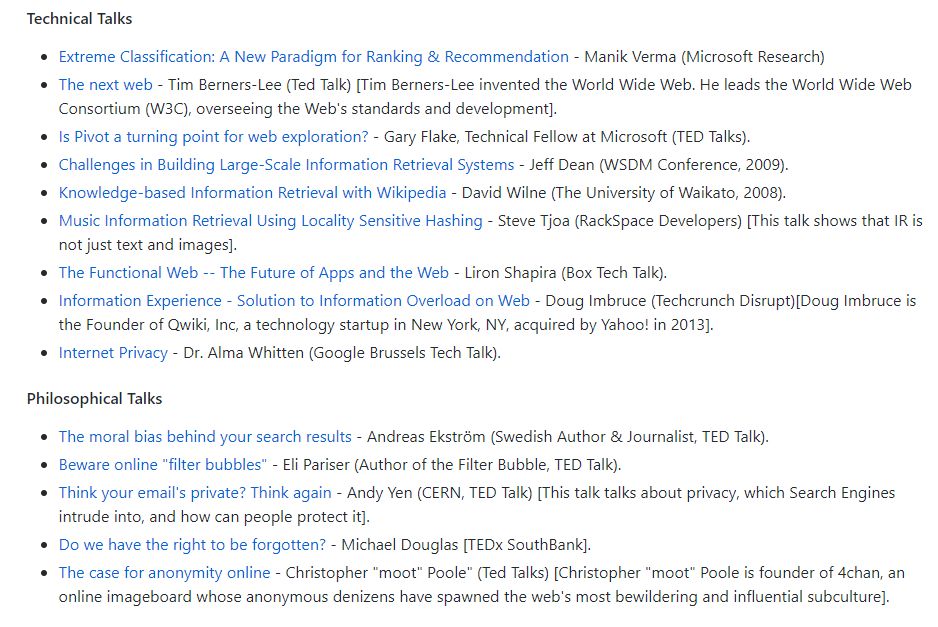Open 'Do we have the right to be forgotten?'
The width and height of the screenshot is (938, 627).
click(x=192, y=545)
